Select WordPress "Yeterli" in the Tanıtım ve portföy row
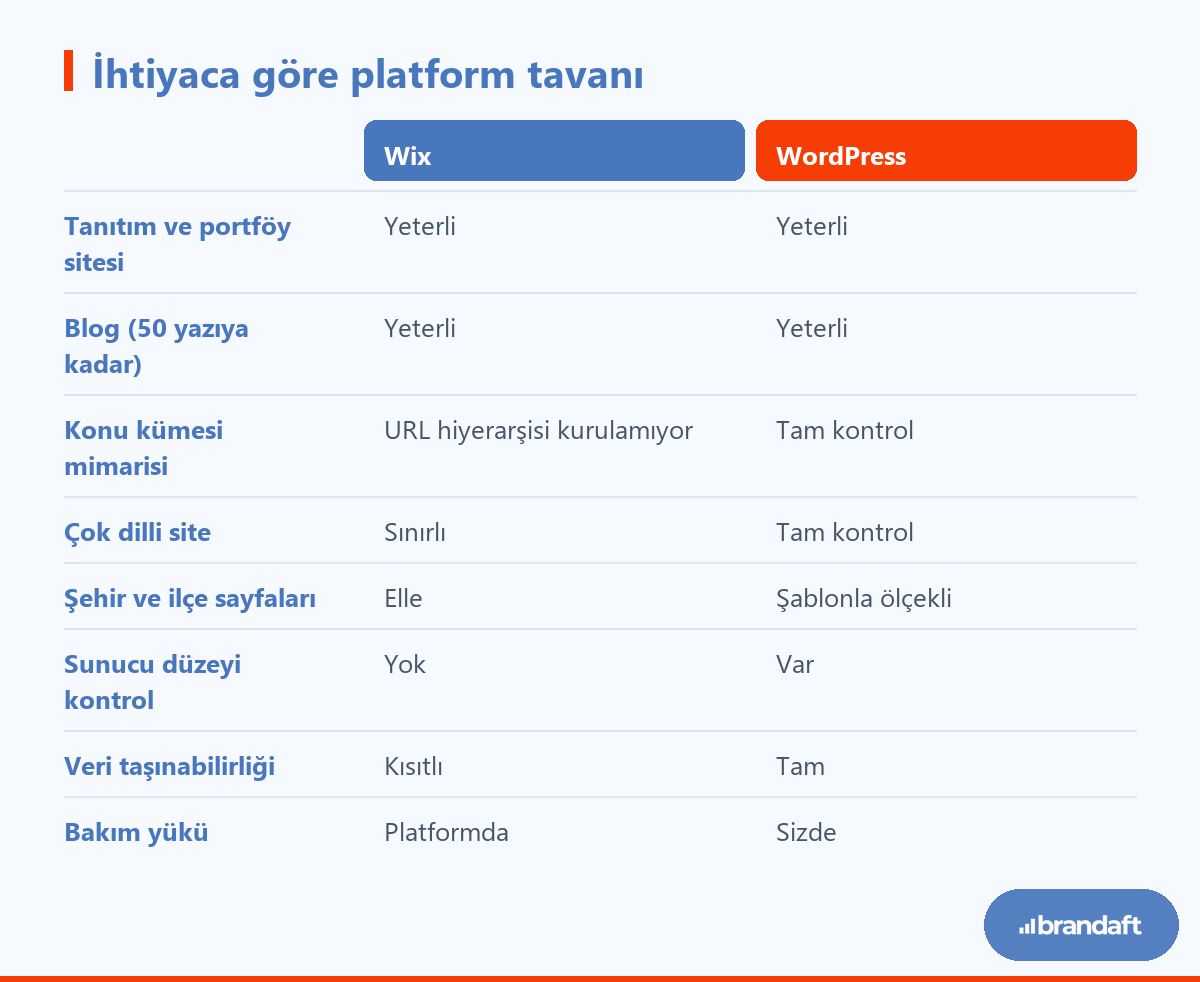Viewport: 1200px width, 982px height. (812, 226)
